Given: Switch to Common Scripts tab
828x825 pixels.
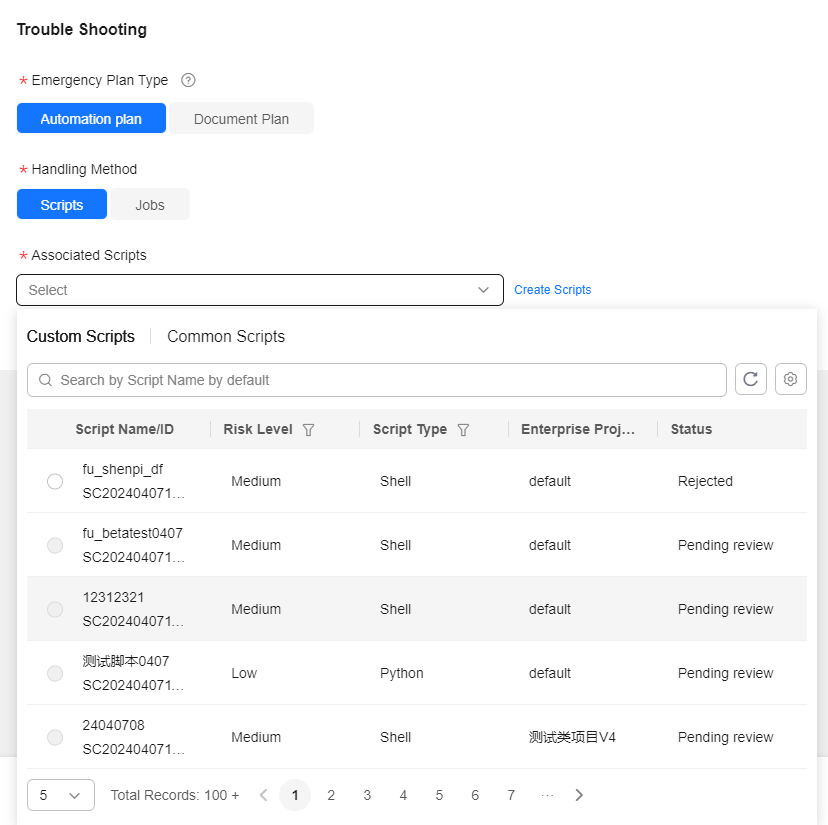Looking at the screenshot, I should [x=226, y=336].
